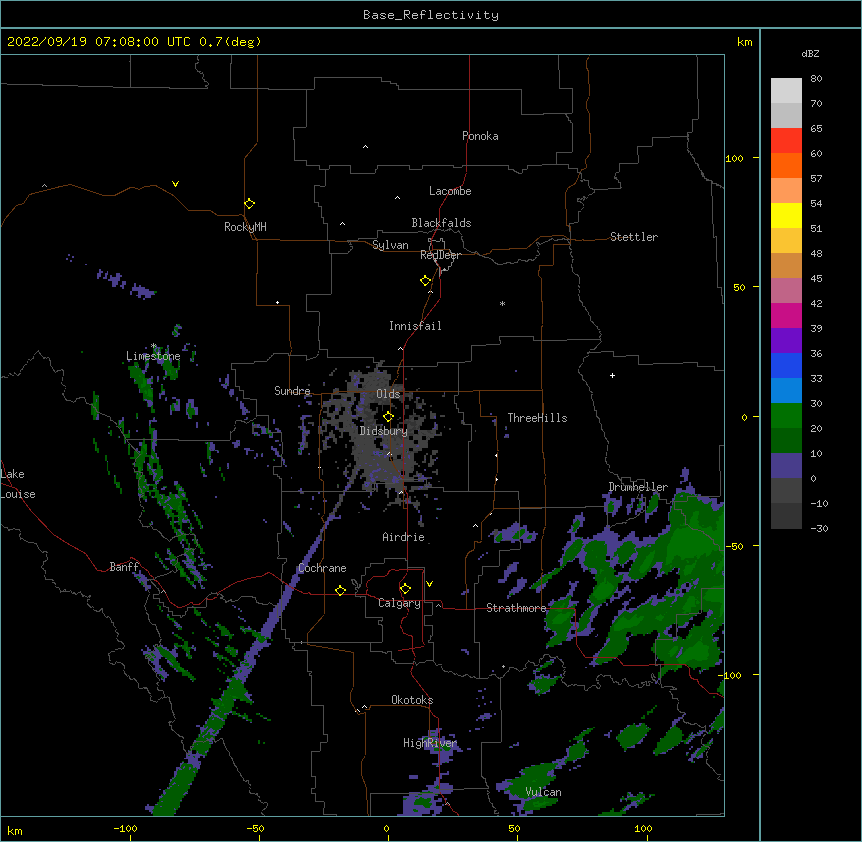Click the Lake Louise label
The height and width of the screenshot is (842, 862).
[x=18, y=484]
